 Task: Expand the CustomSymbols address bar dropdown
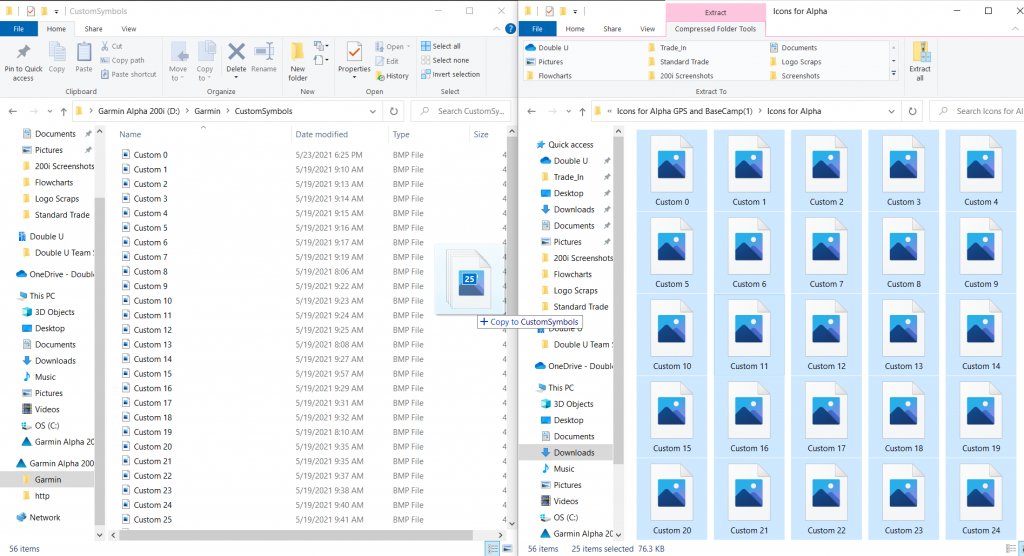pyautogui.click(x=374, y=111)
